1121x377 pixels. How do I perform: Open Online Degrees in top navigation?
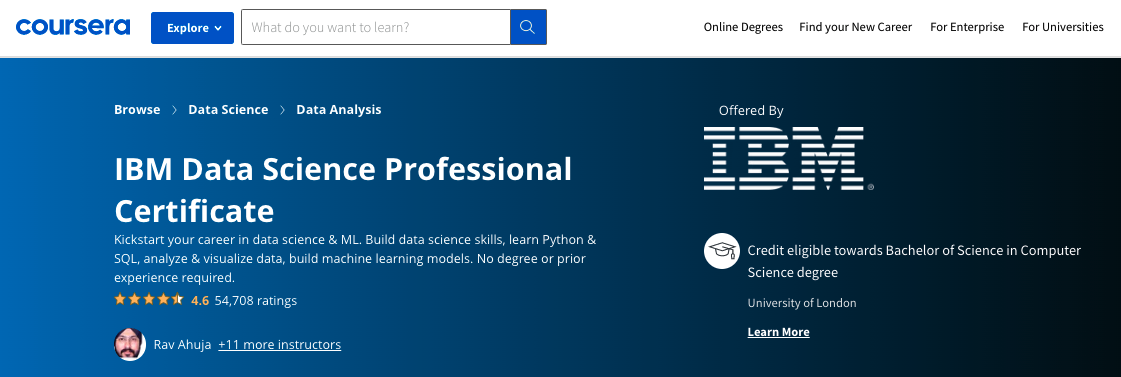pyautogui.click(x=743, y=27)
